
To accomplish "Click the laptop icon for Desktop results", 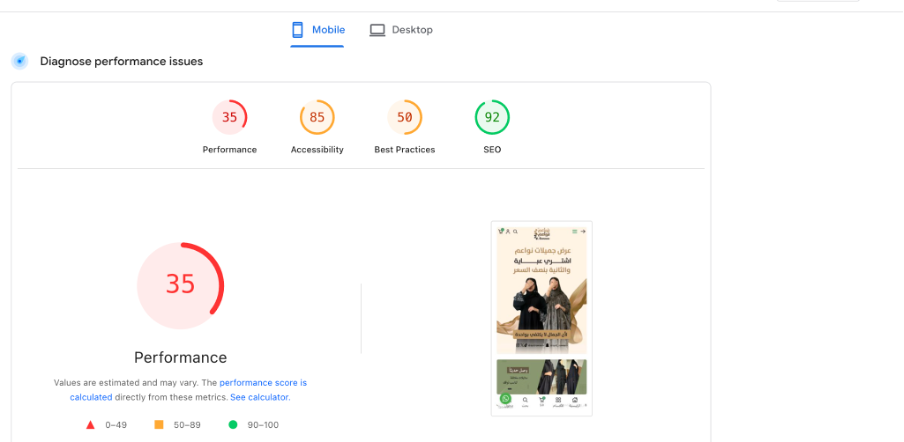I will [x=377, y=30].
